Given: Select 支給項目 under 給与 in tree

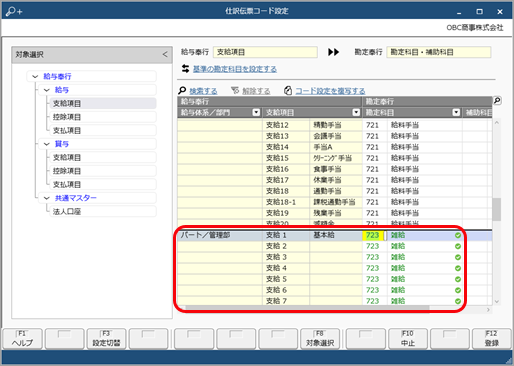Looking at the screenshot, I should point(103,103).
